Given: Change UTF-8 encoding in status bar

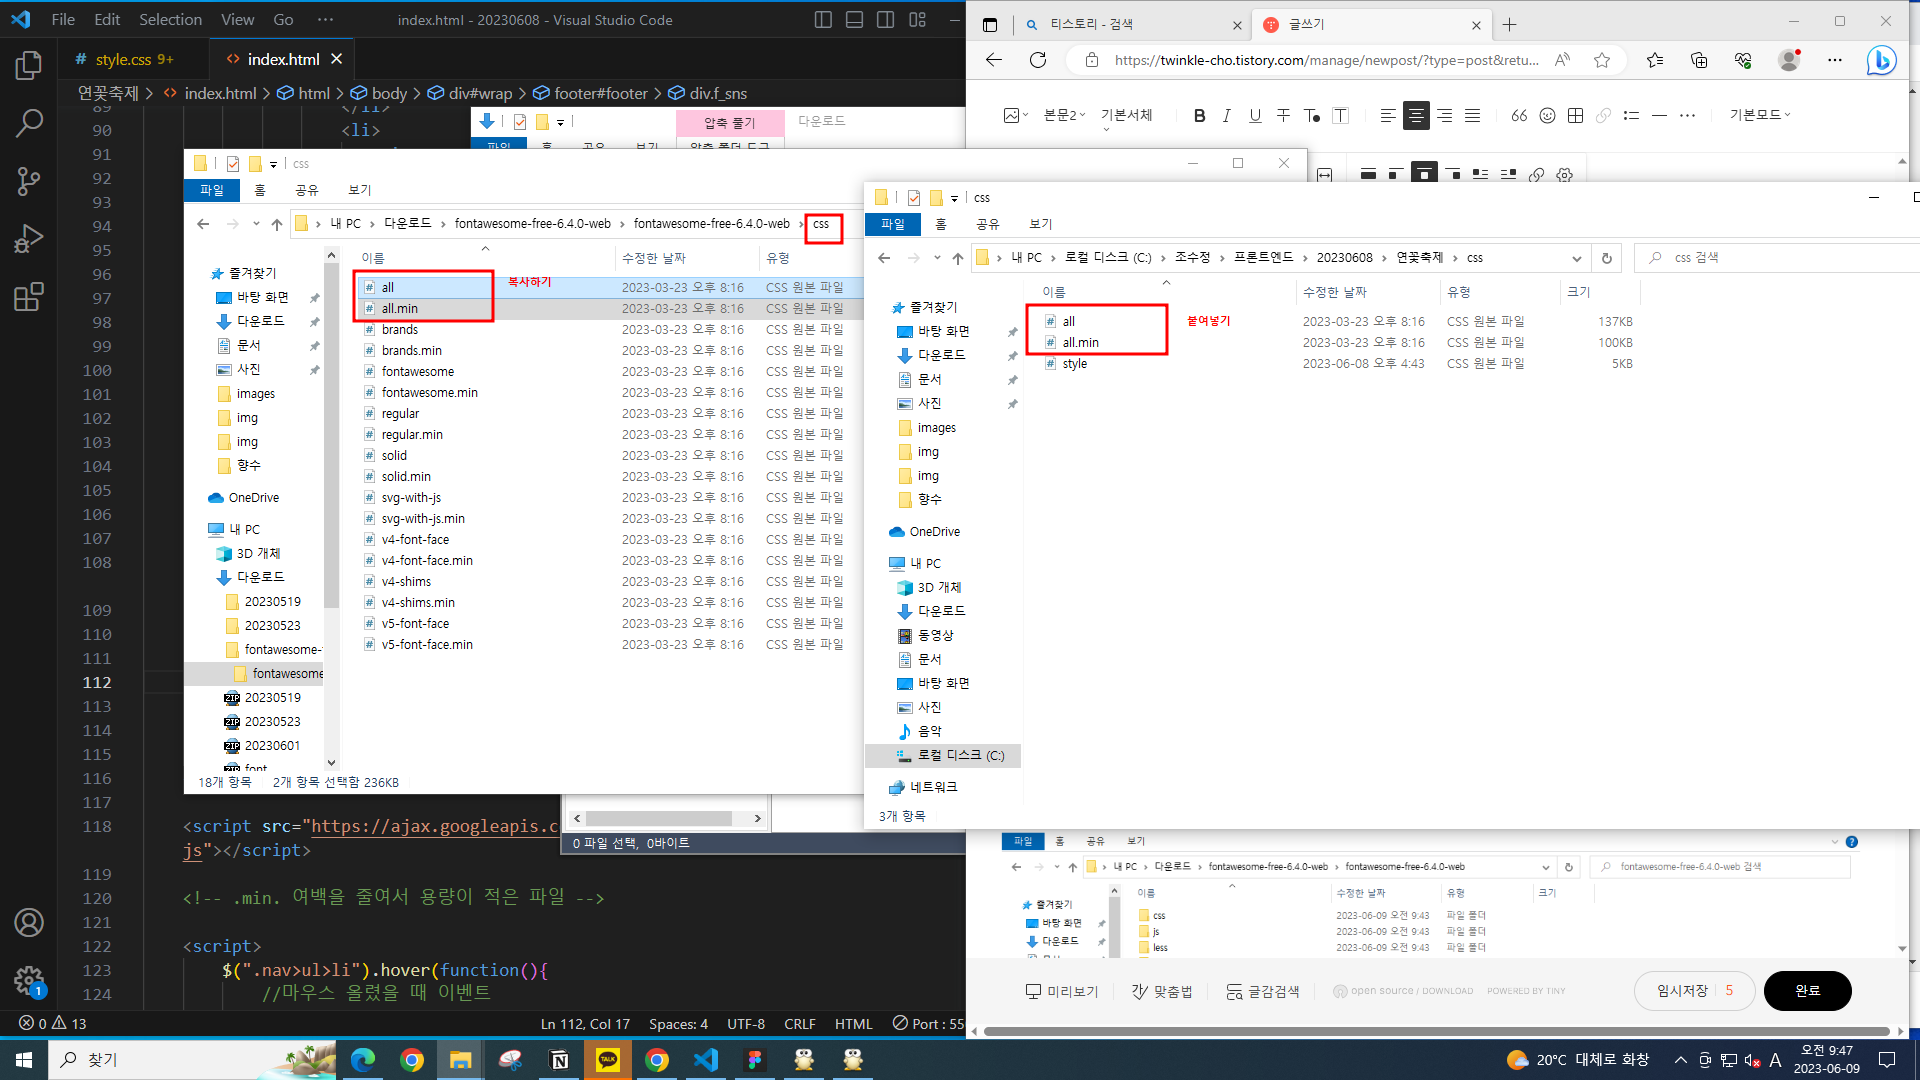Looking at the screenshot, I should (x=746, y=1023).
